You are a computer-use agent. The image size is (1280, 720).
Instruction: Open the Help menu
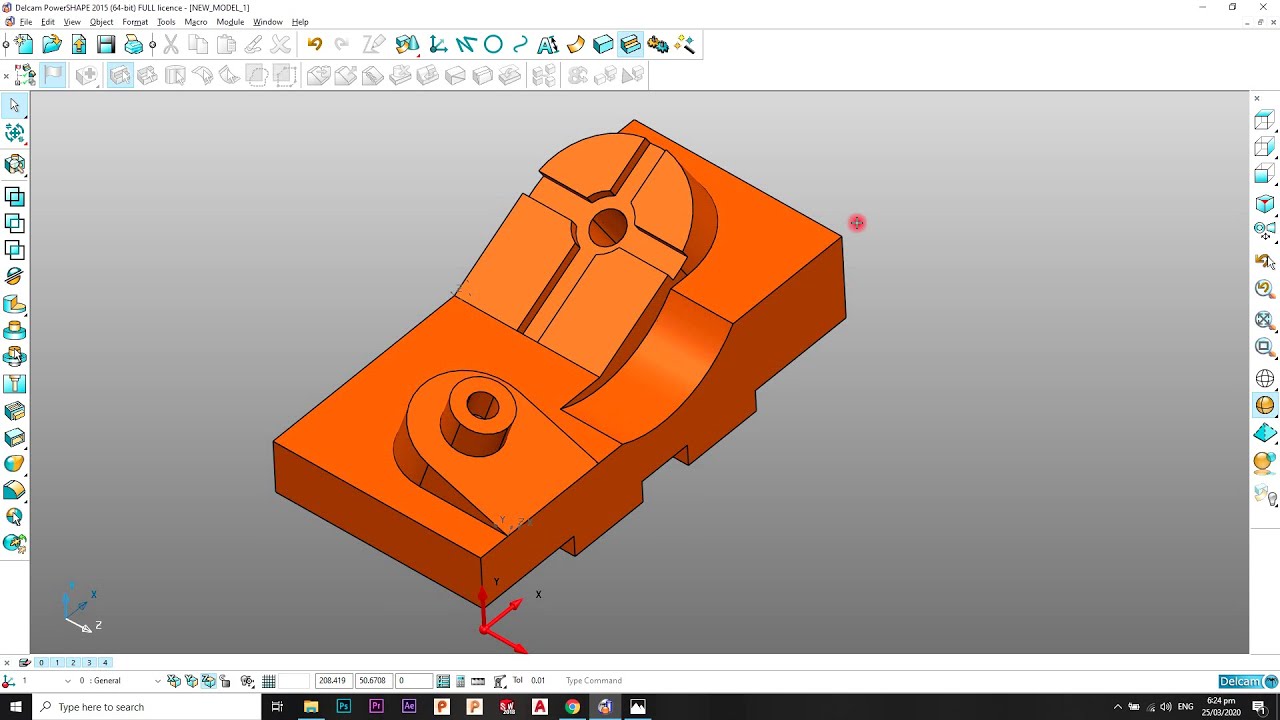pyautogui.click(x=300, y=22)
